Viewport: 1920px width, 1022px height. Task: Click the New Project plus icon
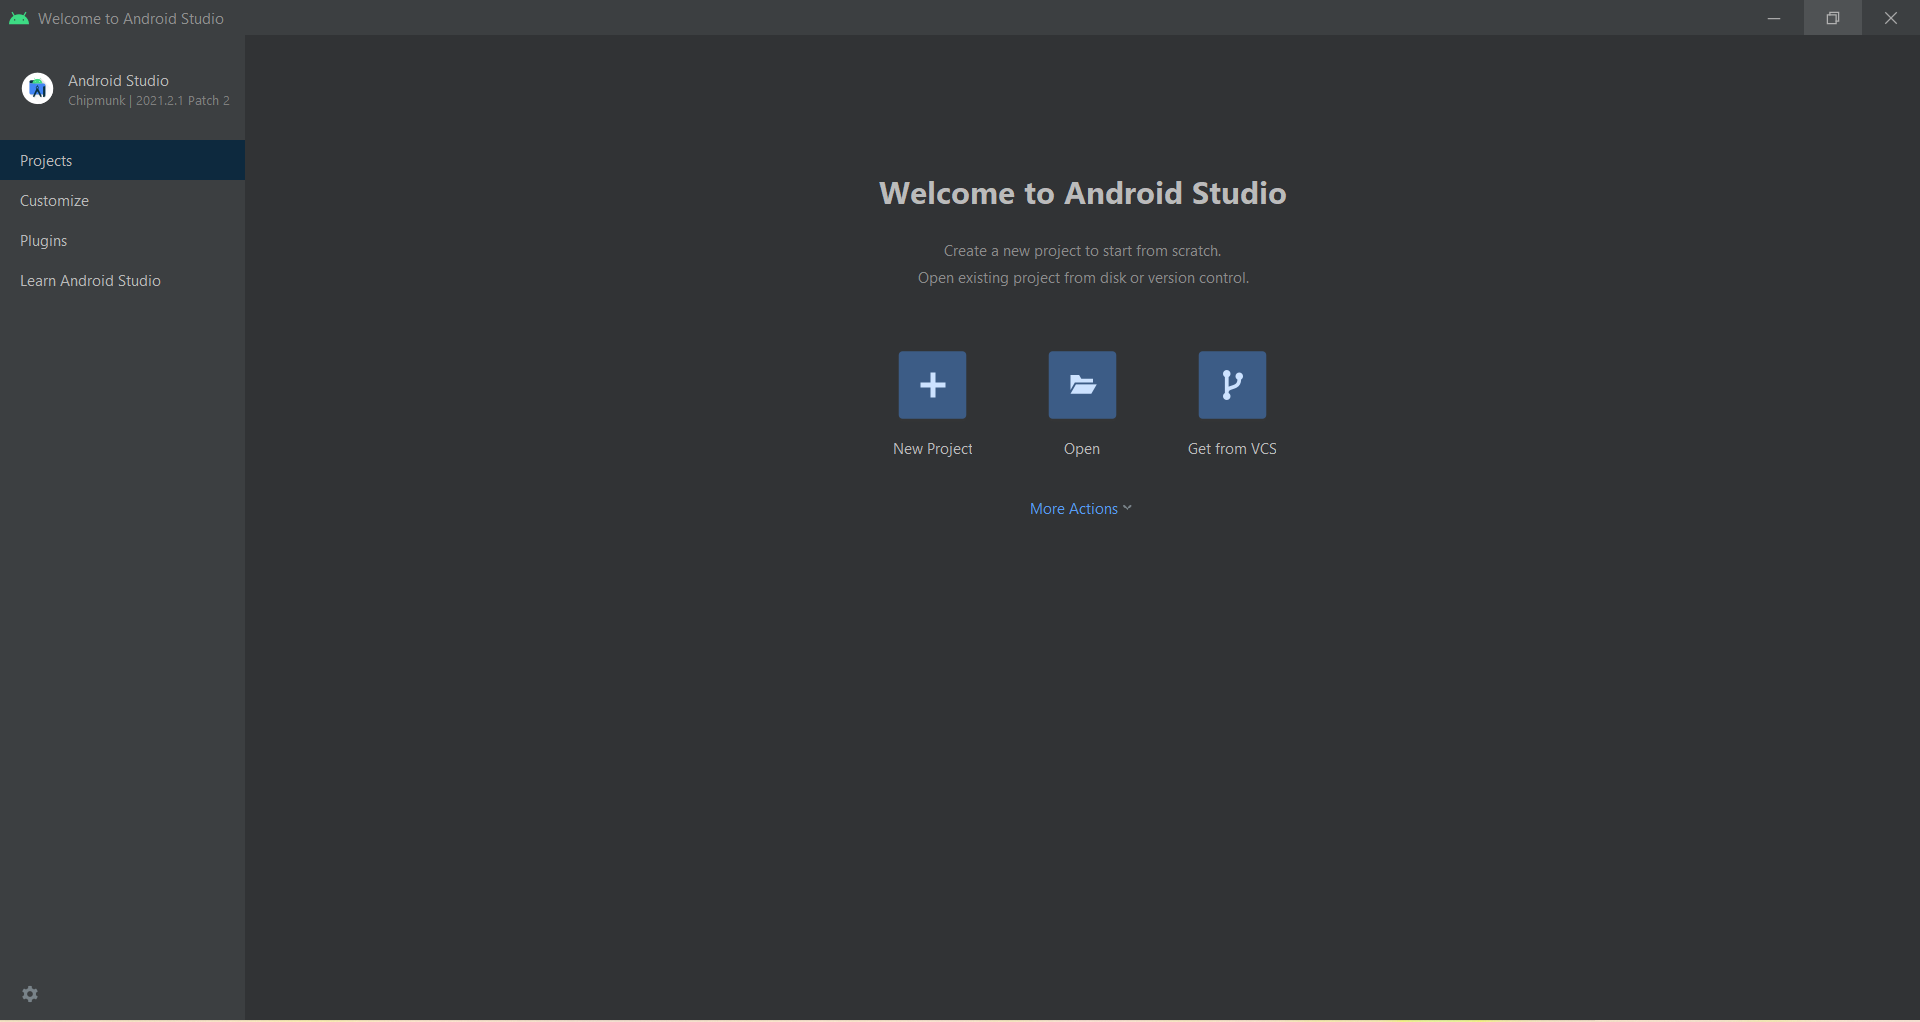point(932,385)
